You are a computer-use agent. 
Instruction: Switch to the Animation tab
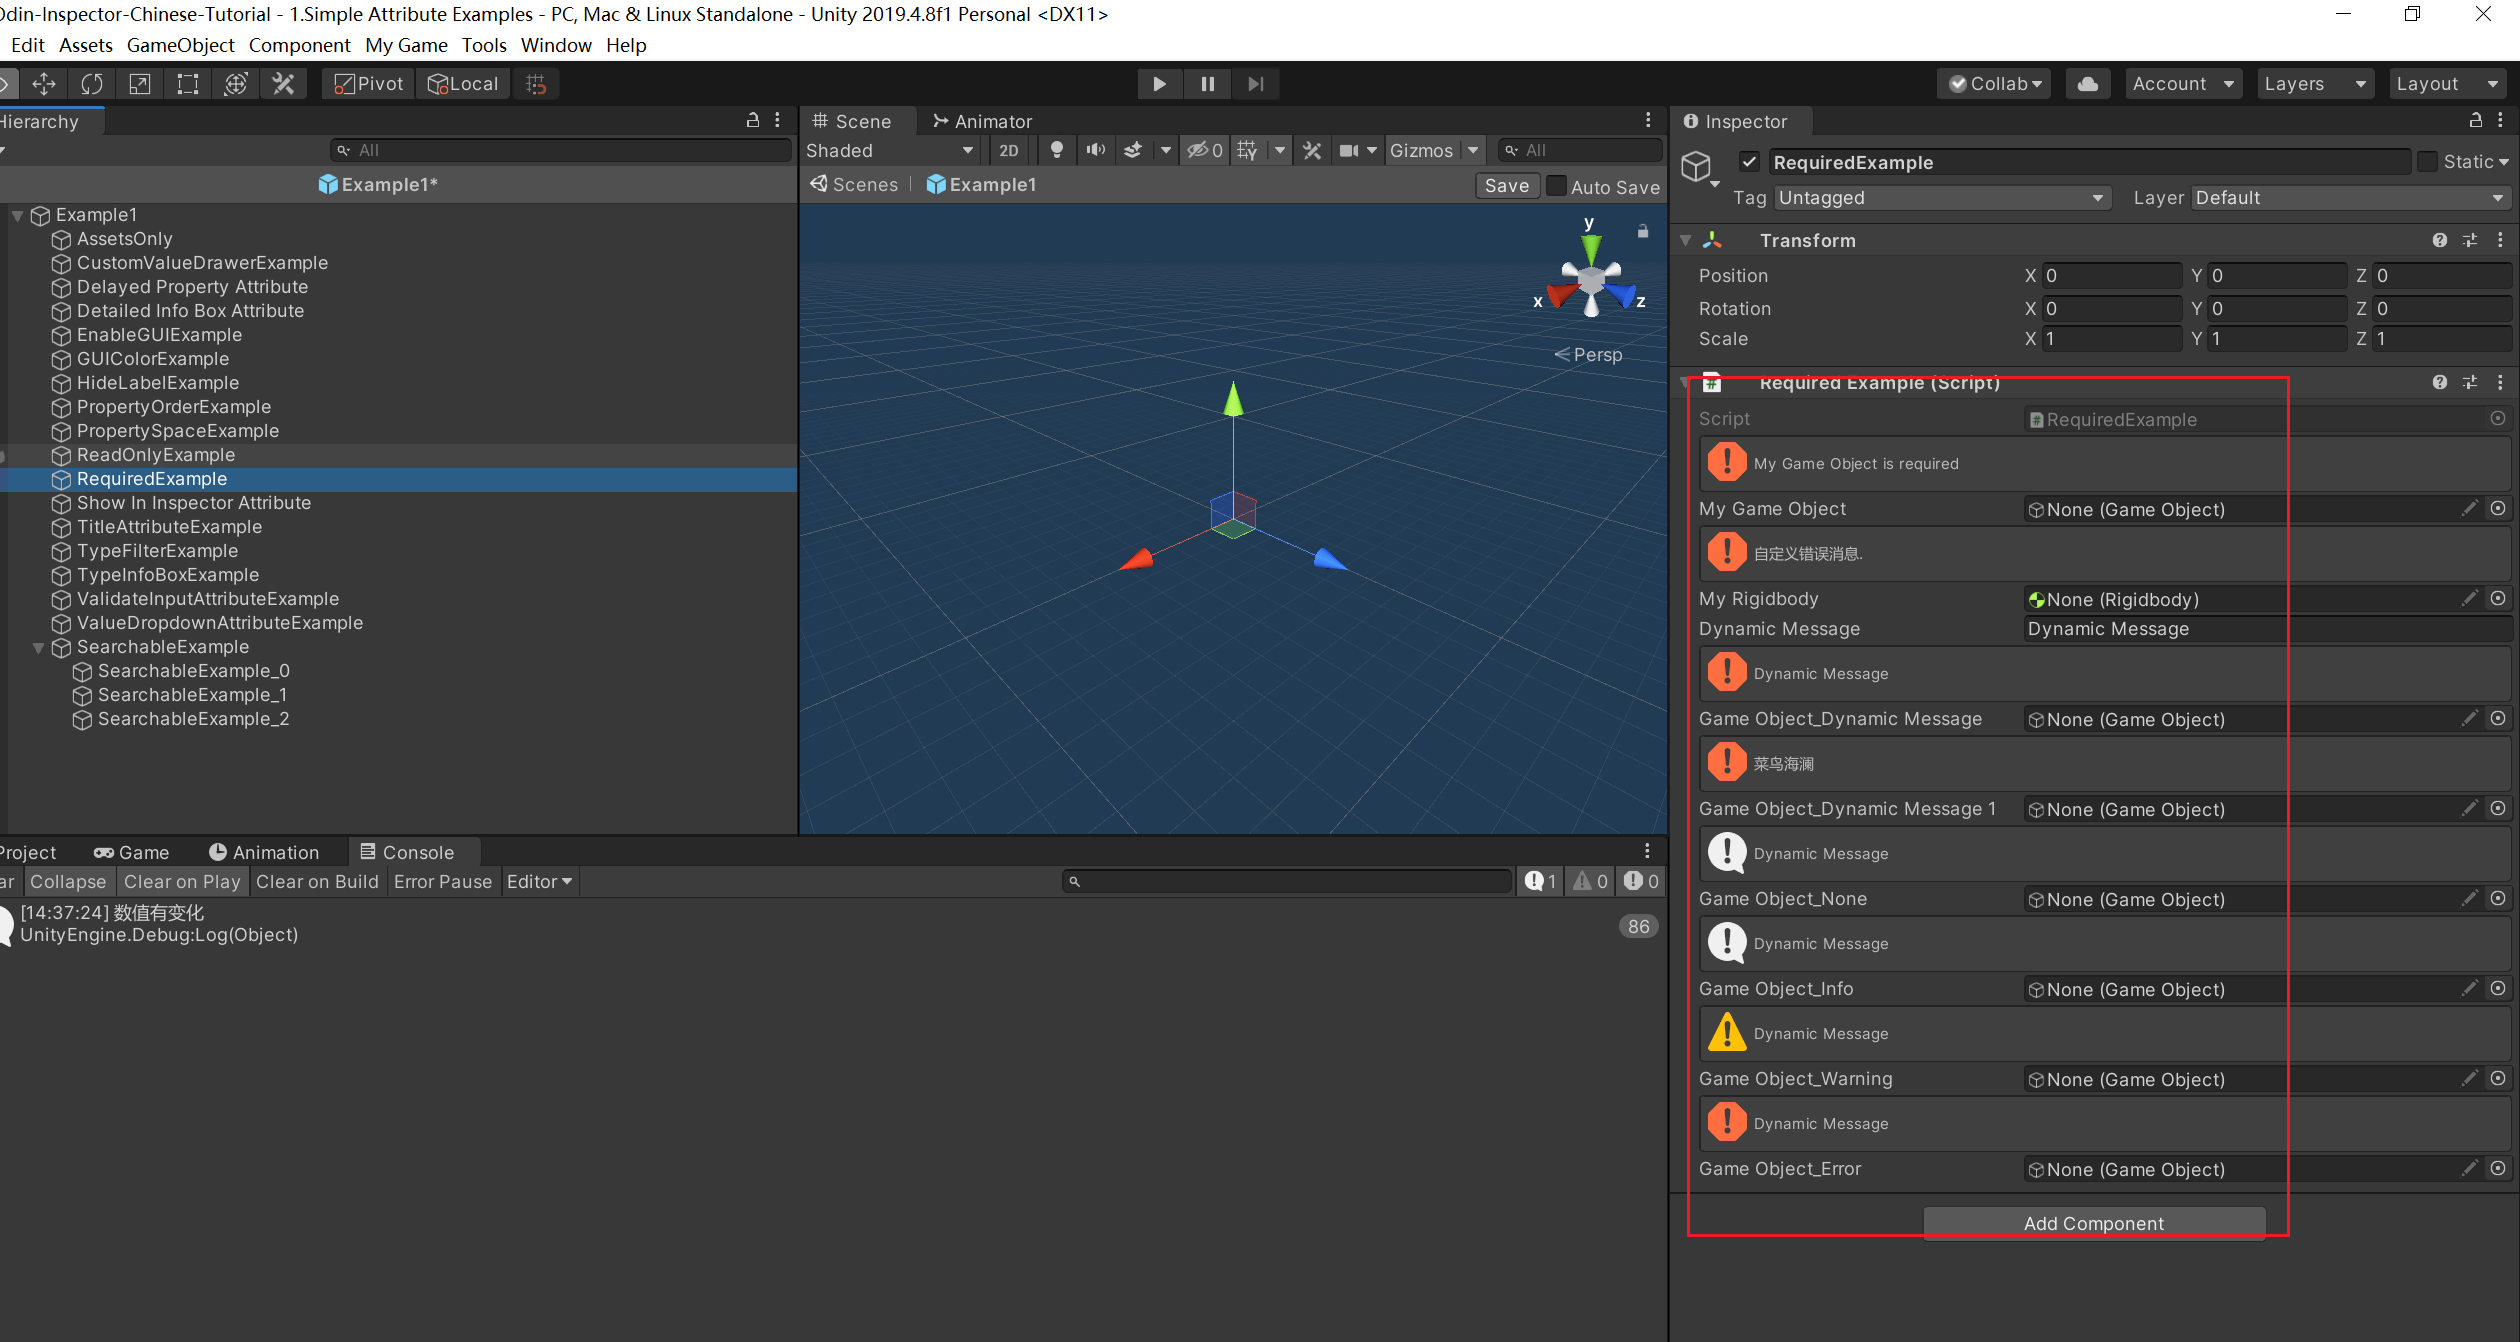coord(264,852)
